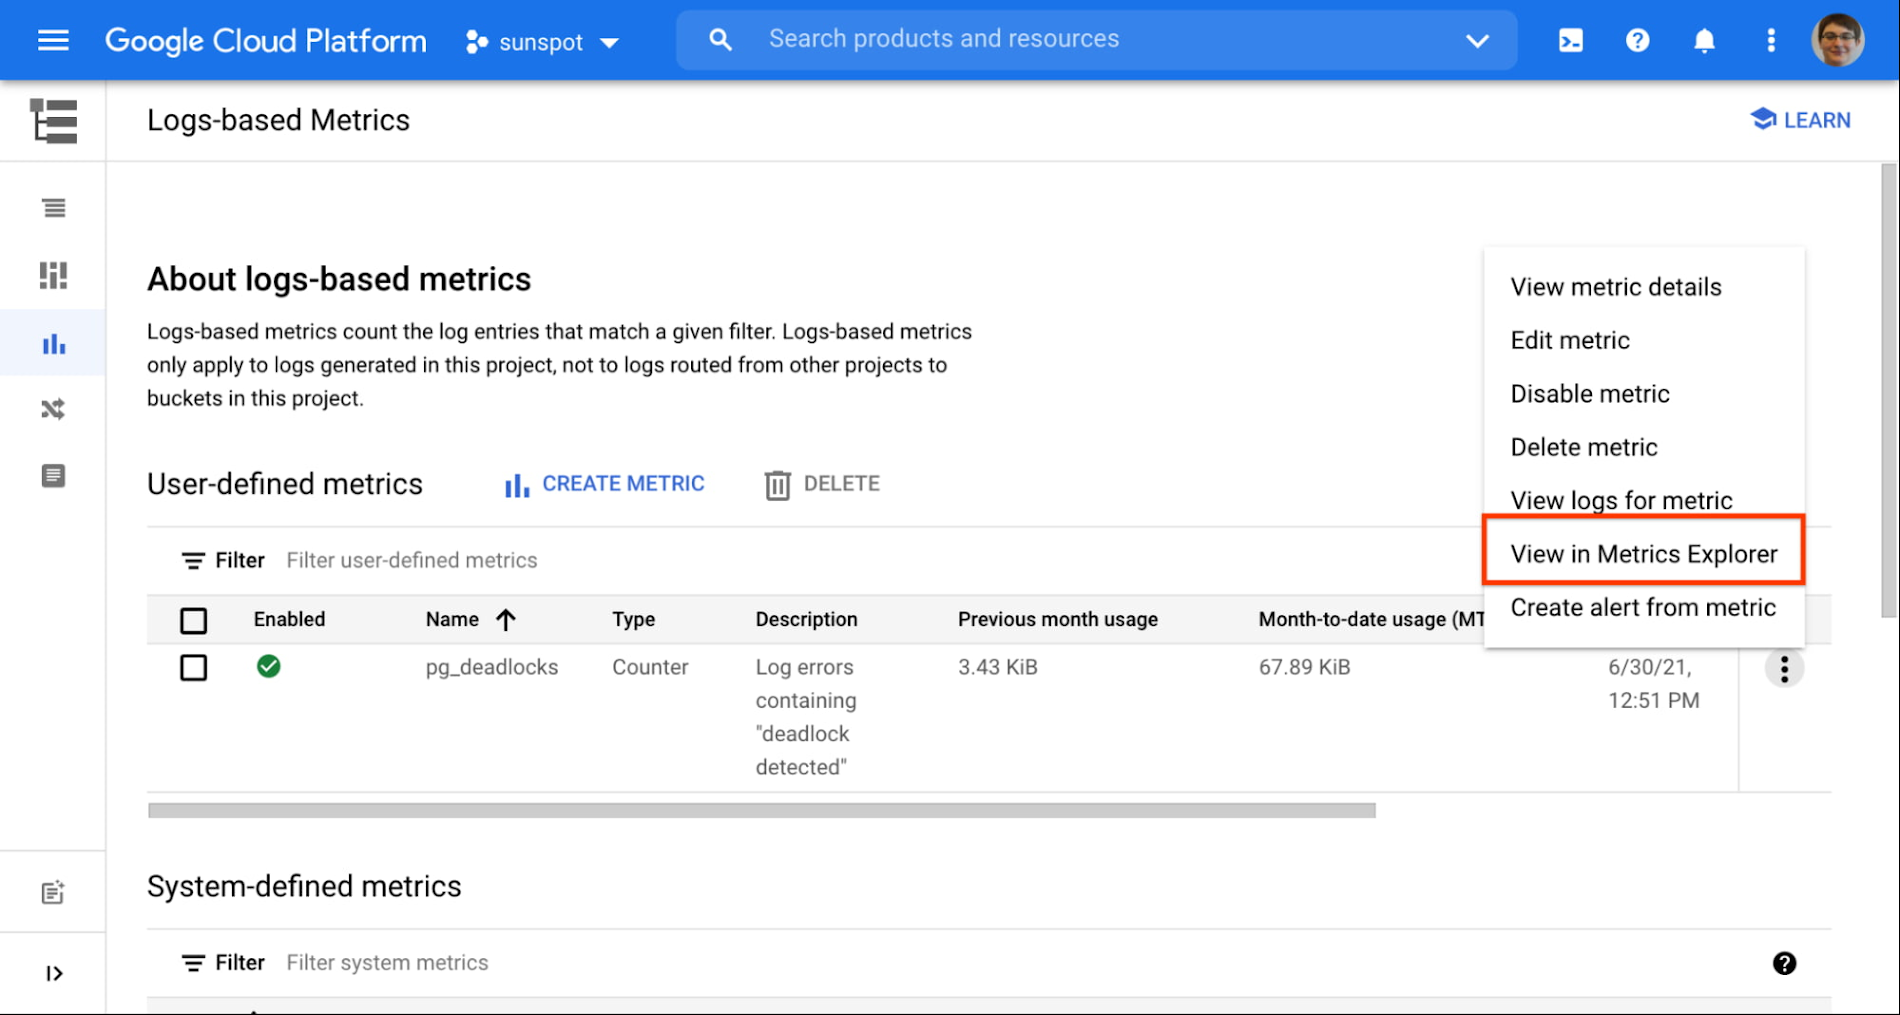Filter system metrics input
1900x1015 pixels.
[x=388, y=963]
